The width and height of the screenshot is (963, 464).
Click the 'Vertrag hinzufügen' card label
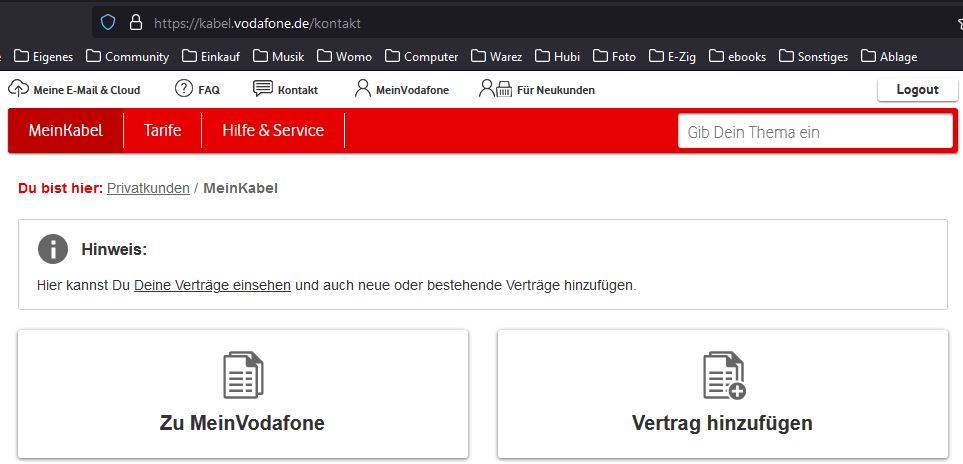pos(722,423)
